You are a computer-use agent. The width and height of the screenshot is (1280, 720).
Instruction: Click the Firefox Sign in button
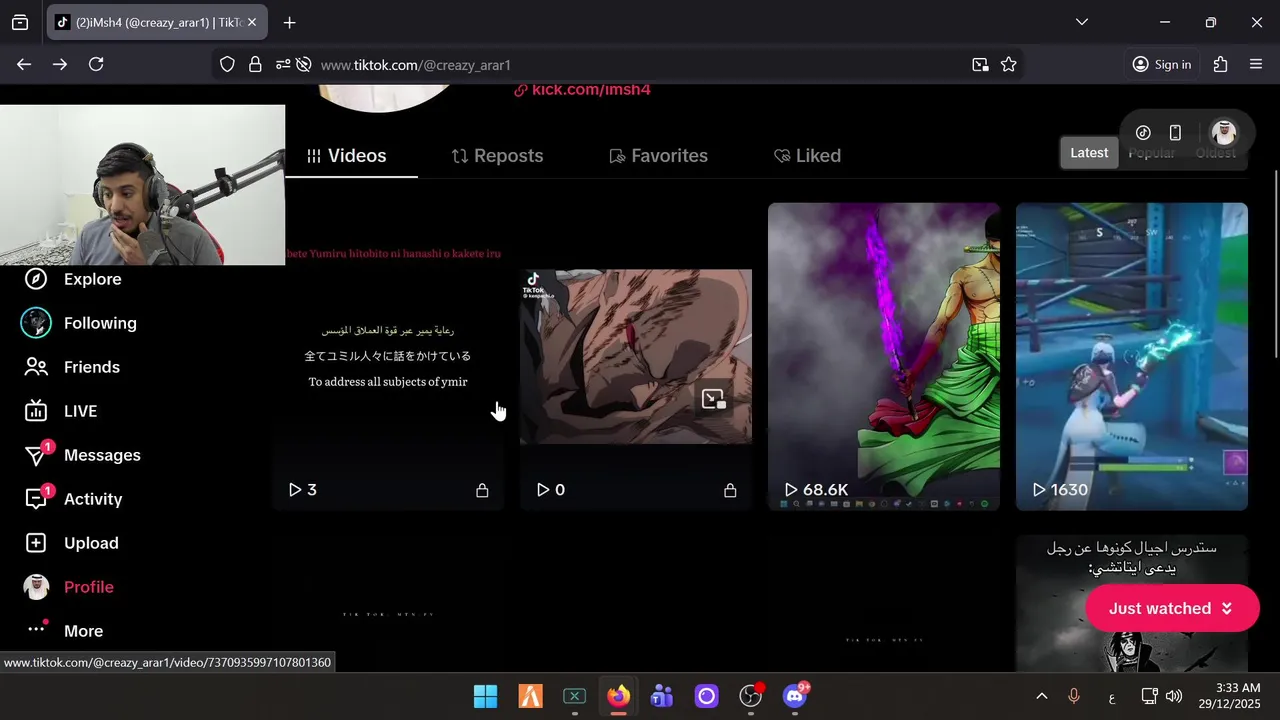click(1161, 64)
